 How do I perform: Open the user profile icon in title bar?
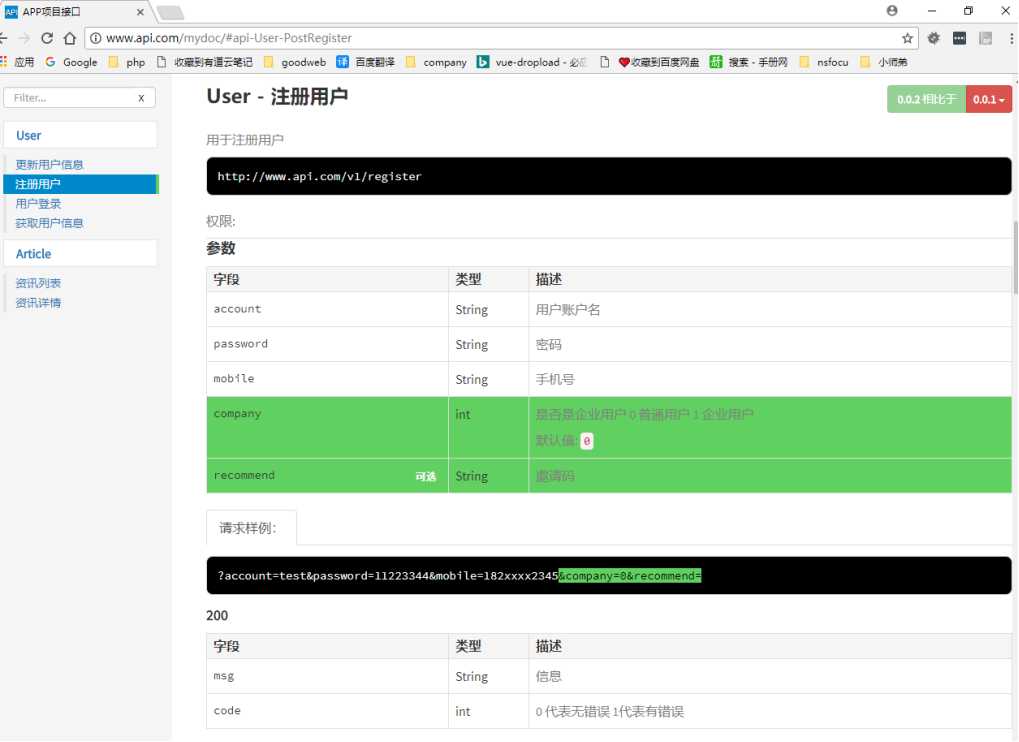tap(892, 10)
